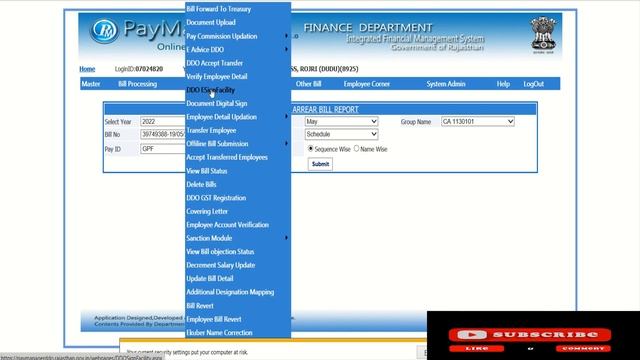Click the Home link
This screenshot has height=360, width=640.
click(x=87, y=69)
